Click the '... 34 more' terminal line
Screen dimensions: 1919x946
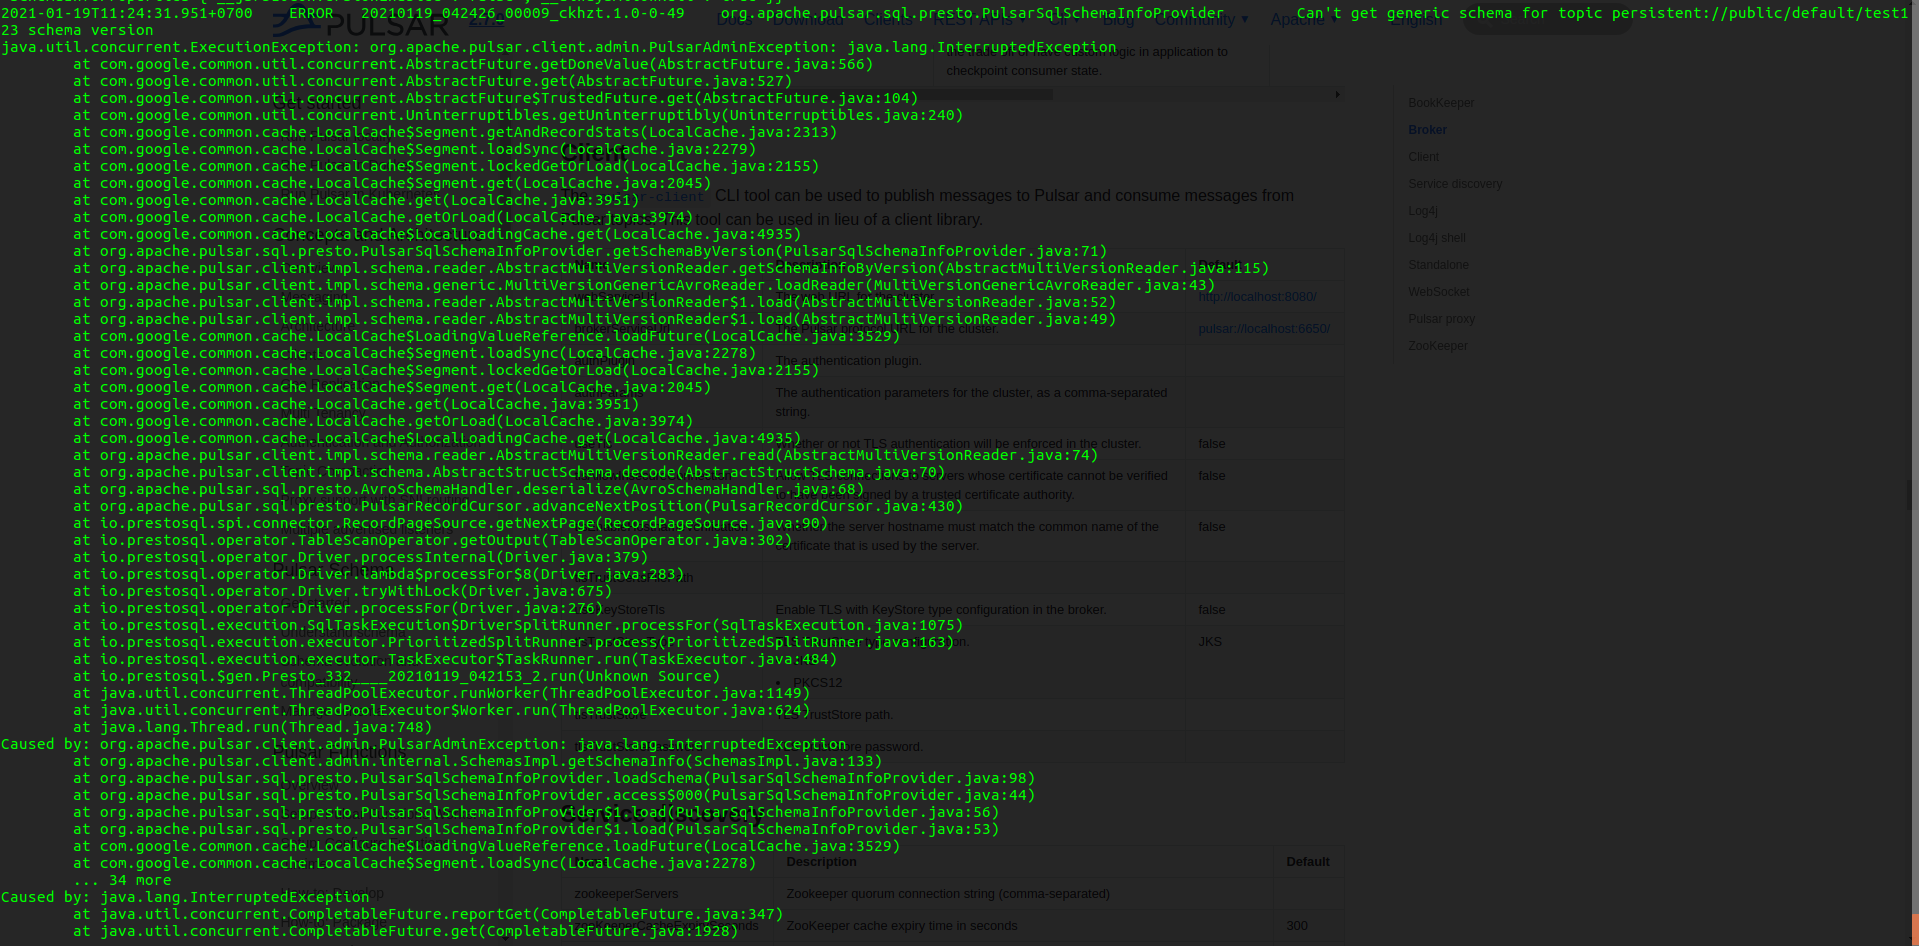tap(122, 880)
